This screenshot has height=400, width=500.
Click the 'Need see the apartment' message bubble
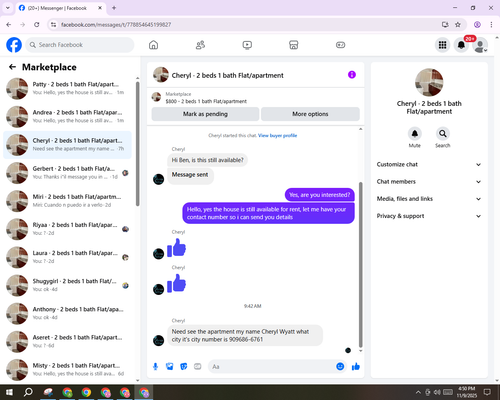pyautogui.click(x=245, y=335)
